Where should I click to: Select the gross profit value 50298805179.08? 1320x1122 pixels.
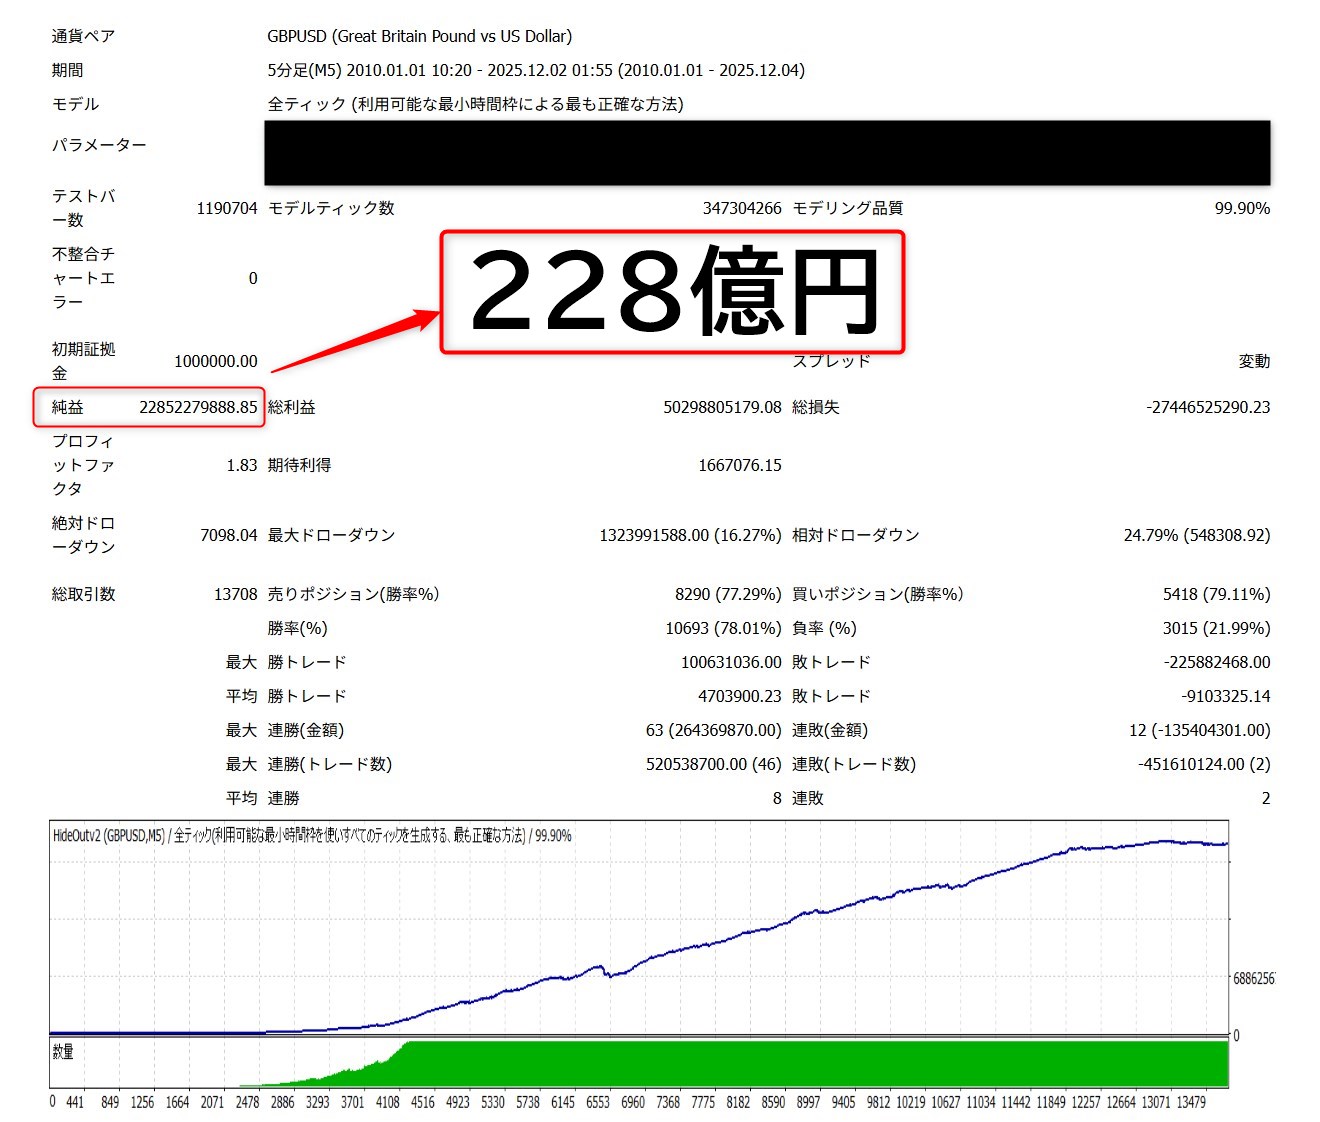(722, 407)
